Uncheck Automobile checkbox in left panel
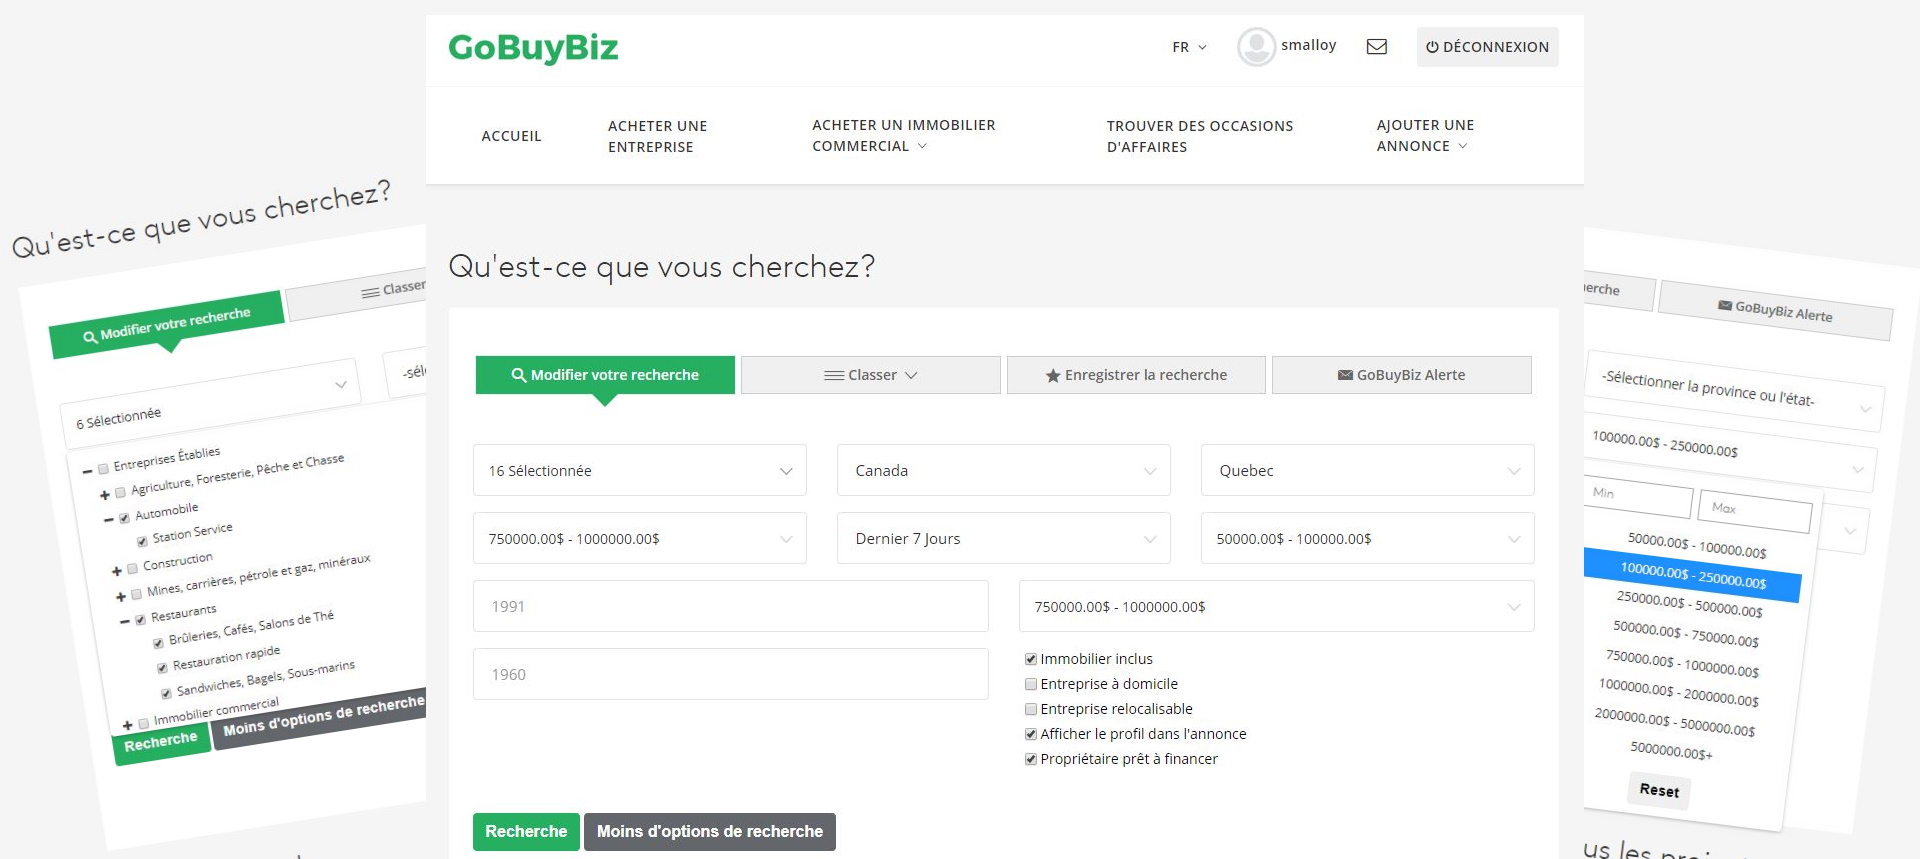 125,518
